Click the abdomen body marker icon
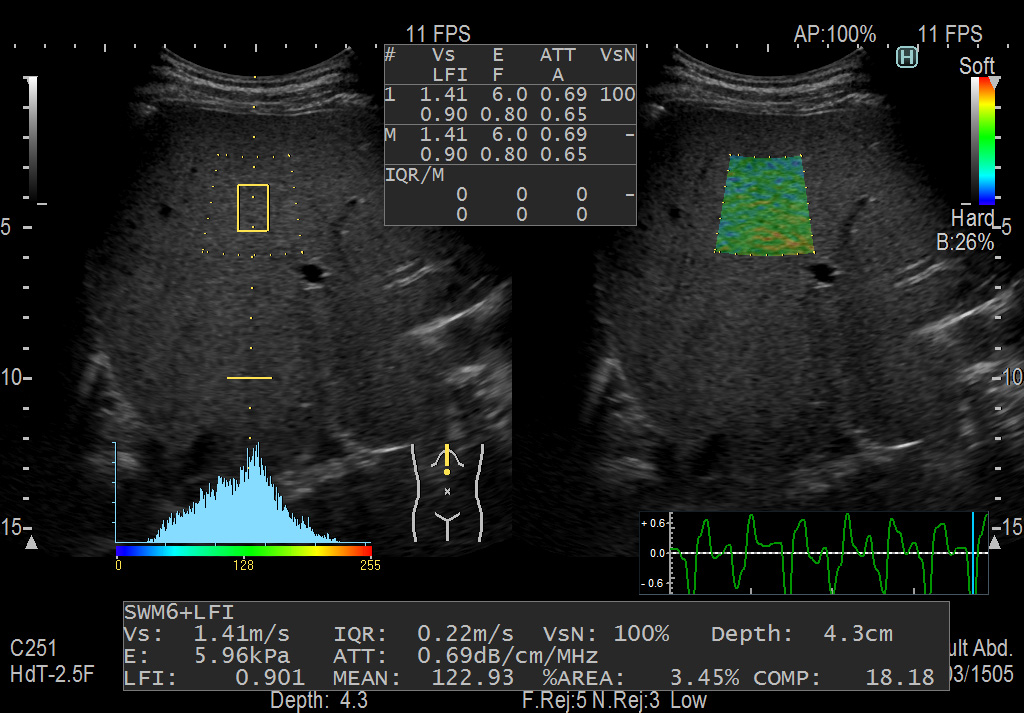The image size is (1024, 713). (x=447, y=491)
